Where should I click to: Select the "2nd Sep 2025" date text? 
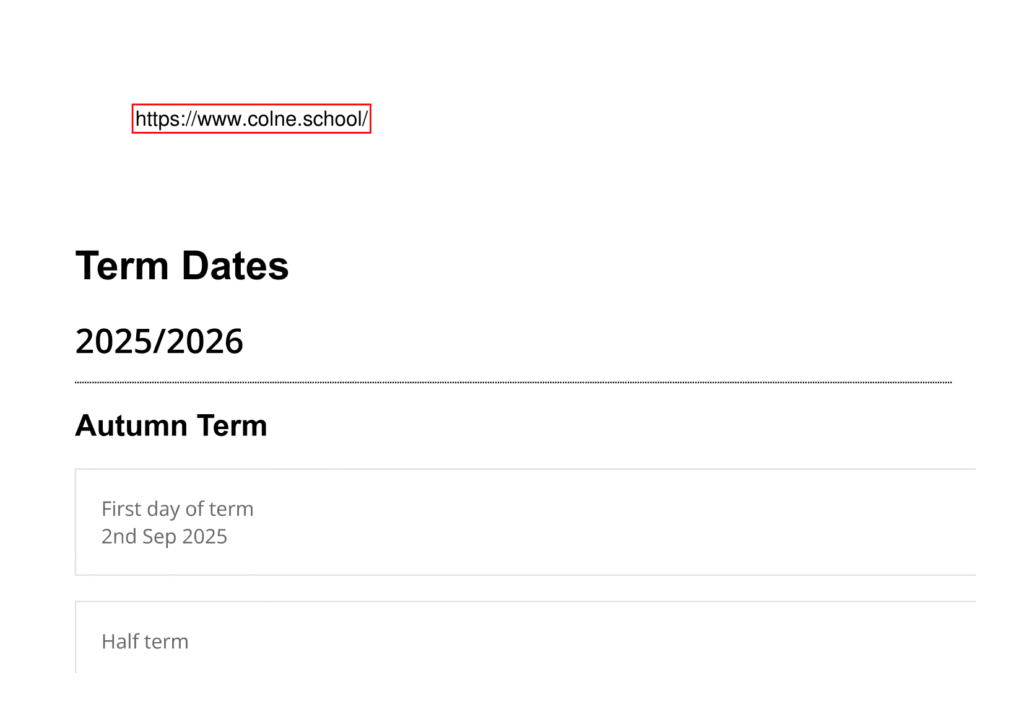pos(164,537)
